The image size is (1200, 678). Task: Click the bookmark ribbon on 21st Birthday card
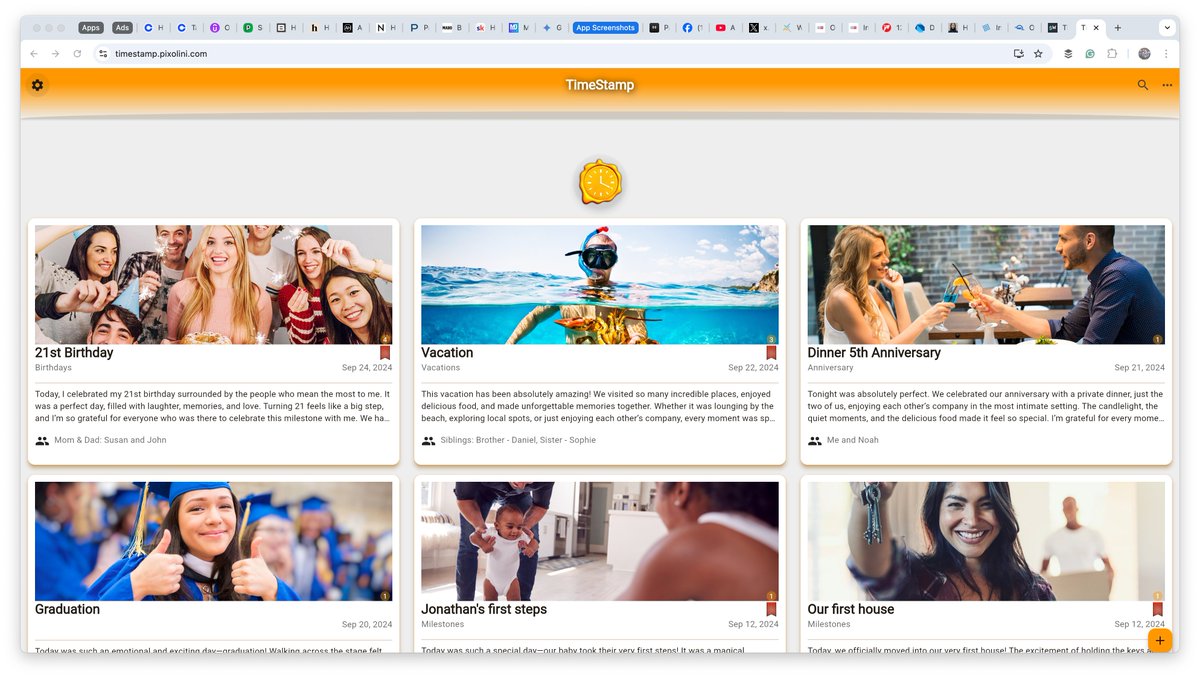[385, 352]
